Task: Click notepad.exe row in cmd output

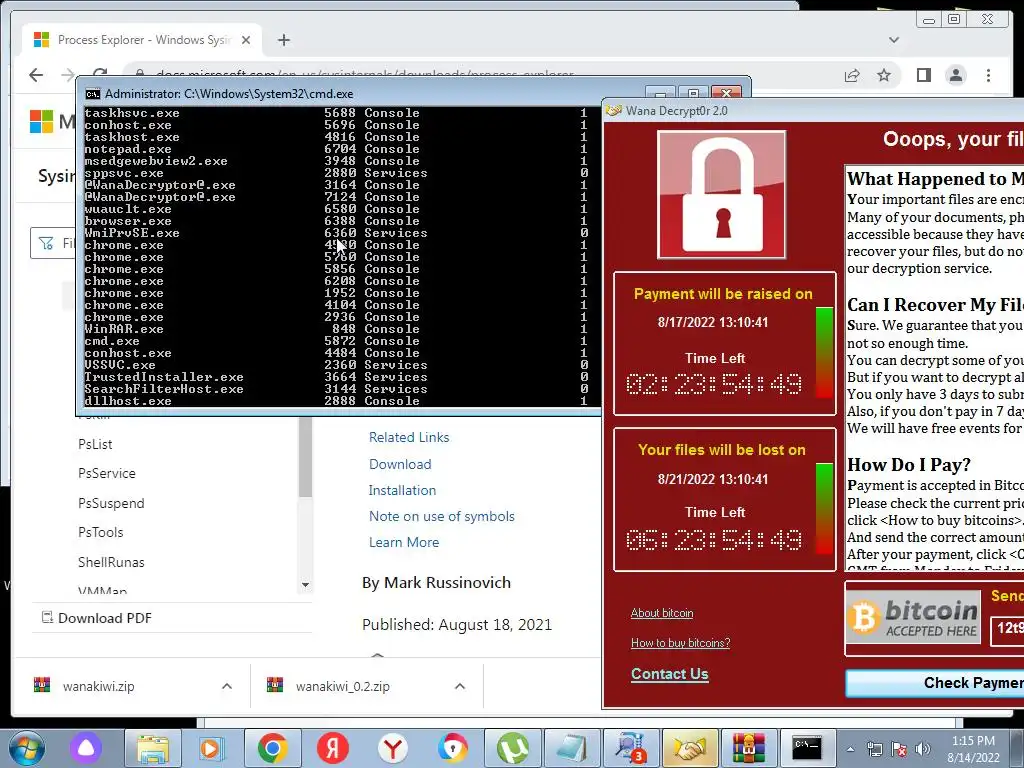Action: [x=336, y=149]
